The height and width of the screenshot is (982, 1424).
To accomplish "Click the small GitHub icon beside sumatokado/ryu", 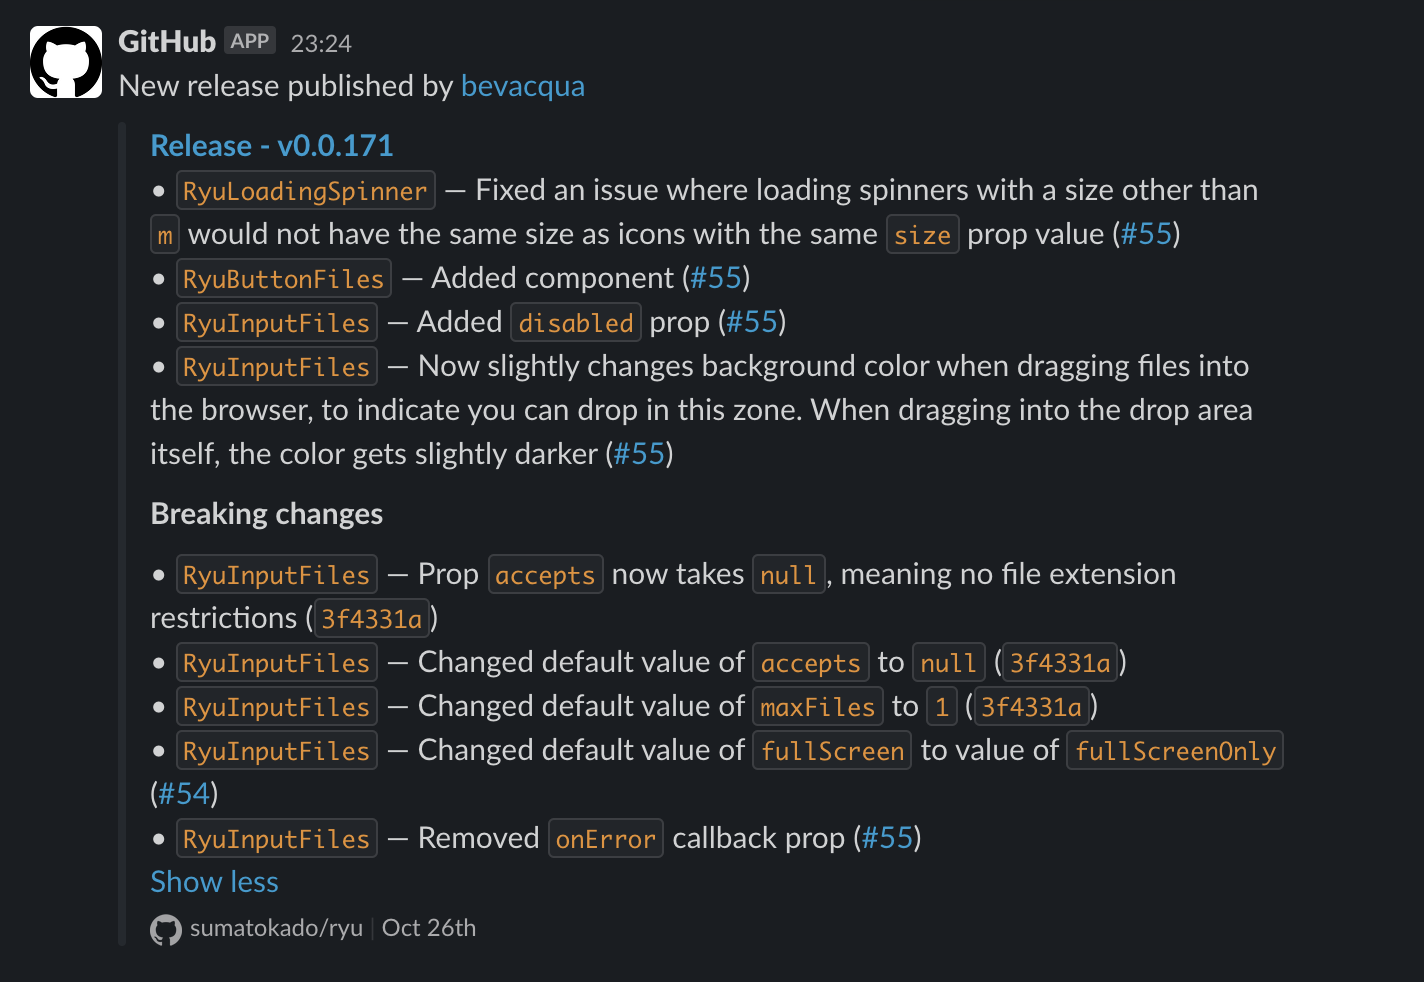I will pyautogui.click(x=165, y=929).
